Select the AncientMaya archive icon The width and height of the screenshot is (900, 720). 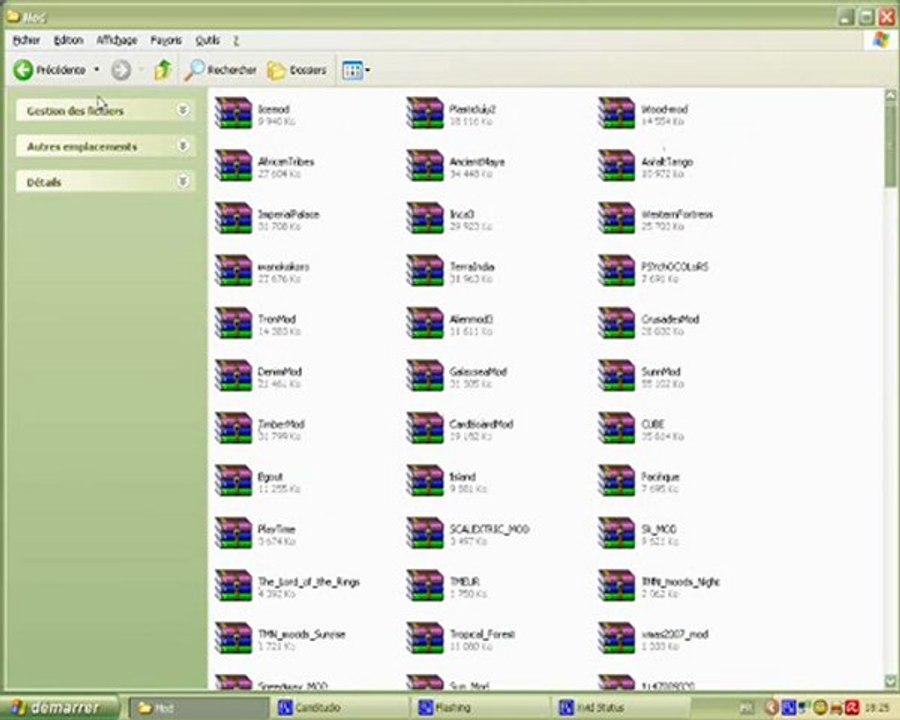tap(425, 165)
